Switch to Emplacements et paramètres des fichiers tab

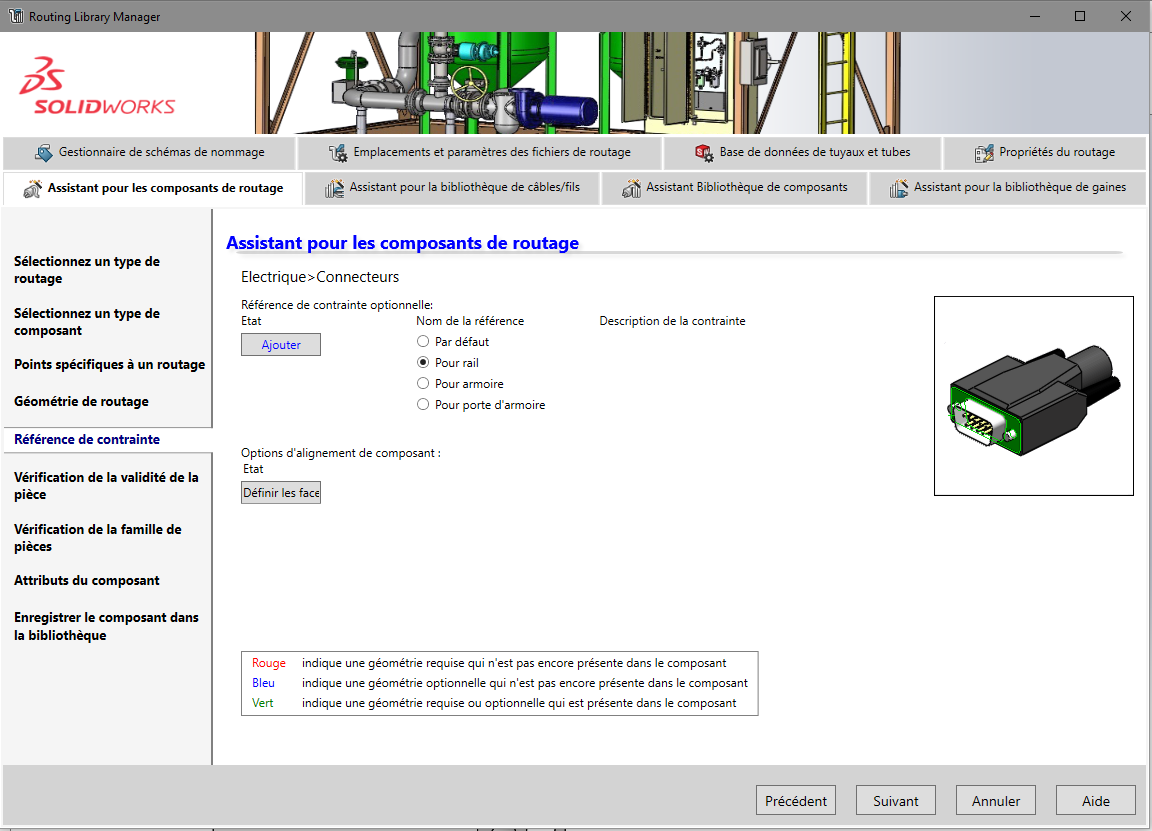click(x=480, y=153)
